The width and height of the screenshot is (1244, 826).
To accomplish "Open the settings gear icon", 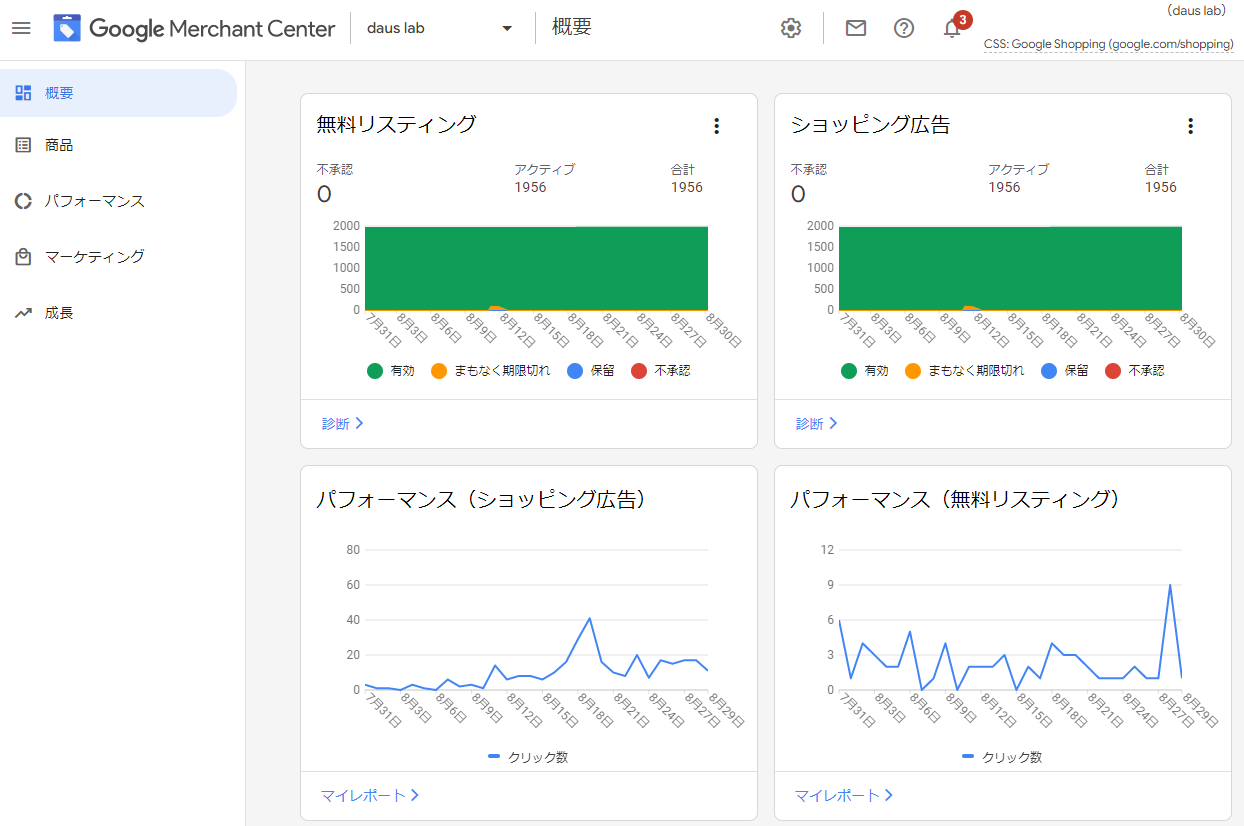I will pos(790,28).
